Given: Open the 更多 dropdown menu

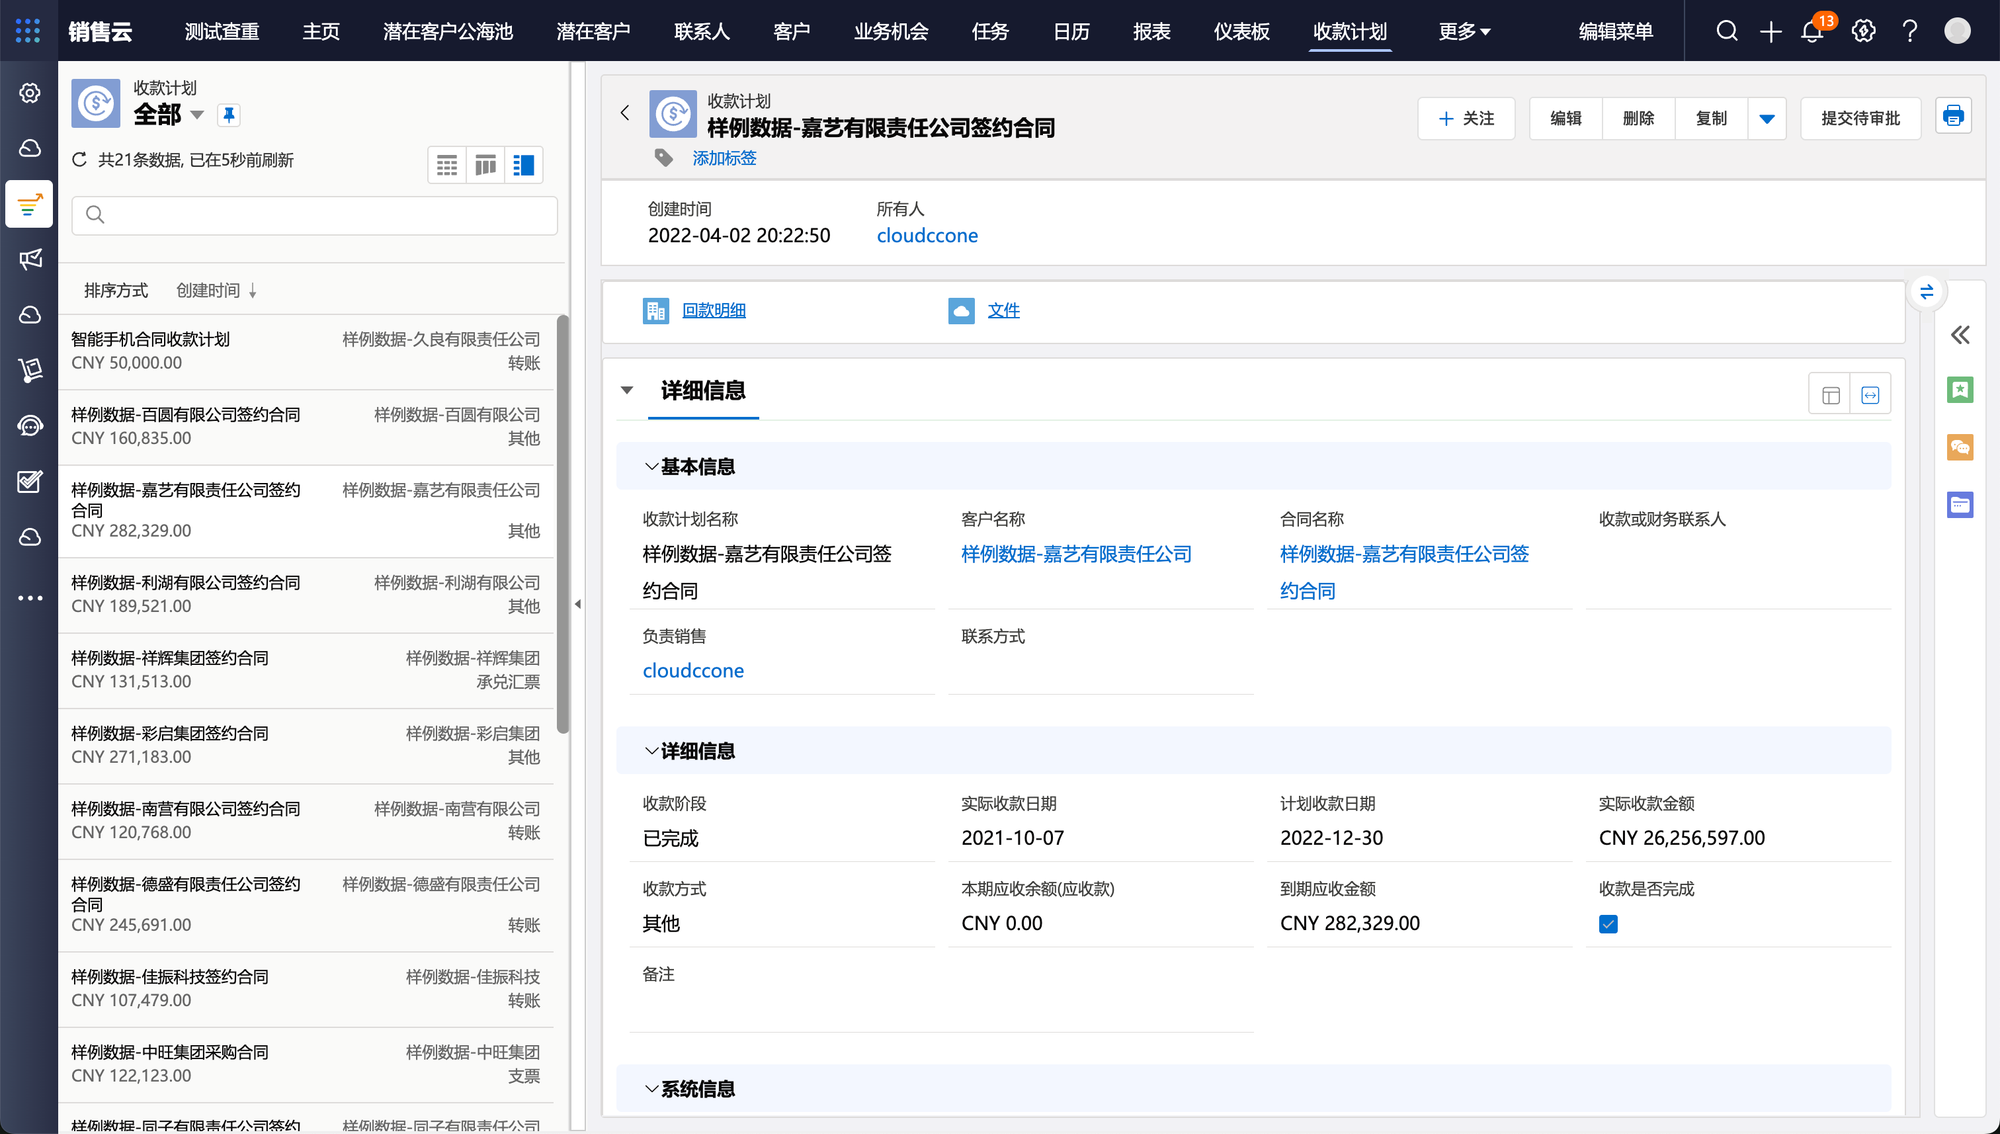Looking at the screenshot, I should point(1464,32).
